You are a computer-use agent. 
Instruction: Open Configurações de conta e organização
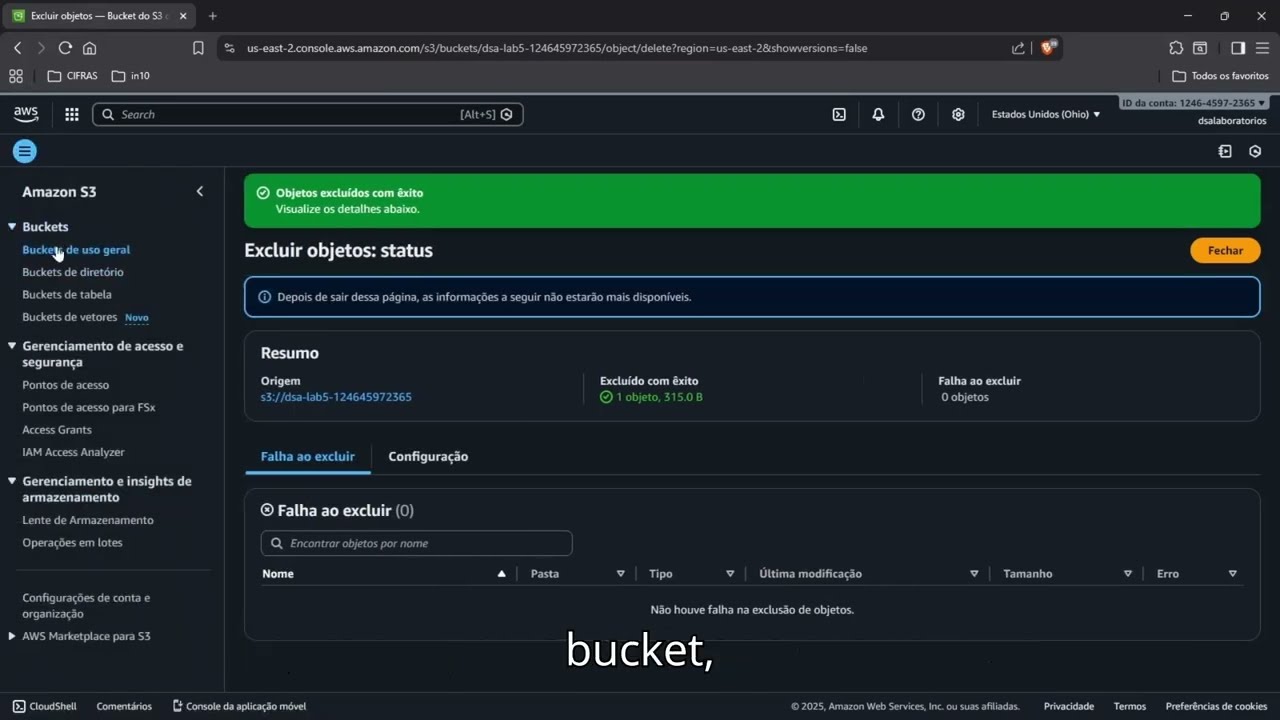coord(86,605)
